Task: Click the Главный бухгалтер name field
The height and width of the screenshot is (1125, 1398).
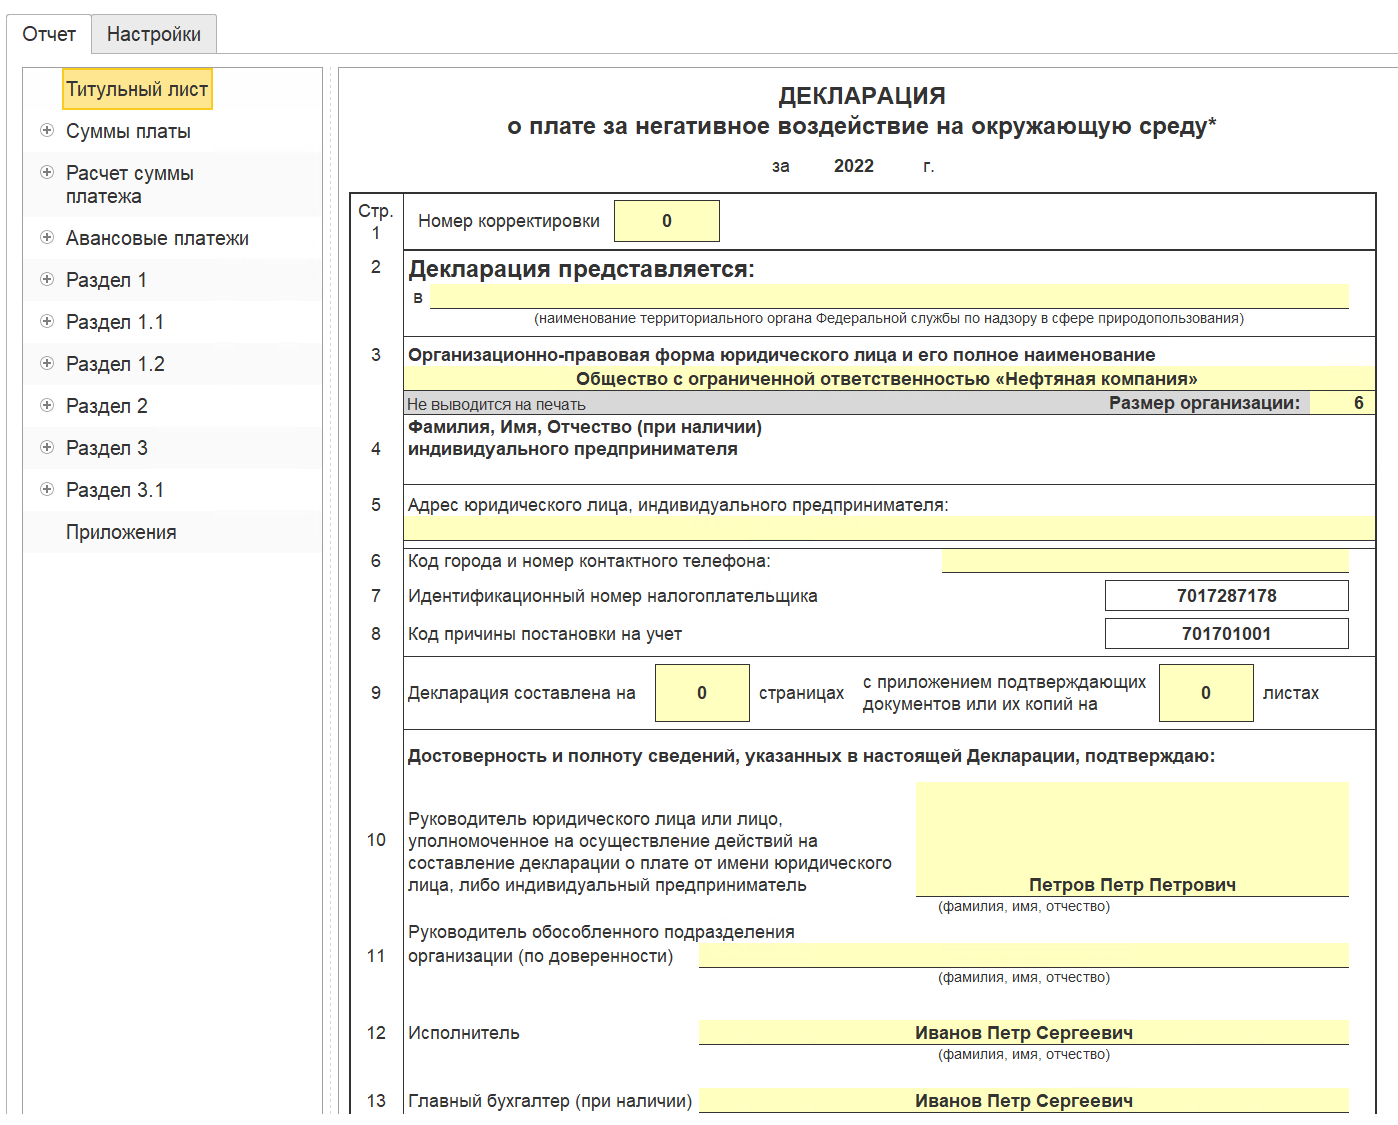Action: (1024, 1101)
